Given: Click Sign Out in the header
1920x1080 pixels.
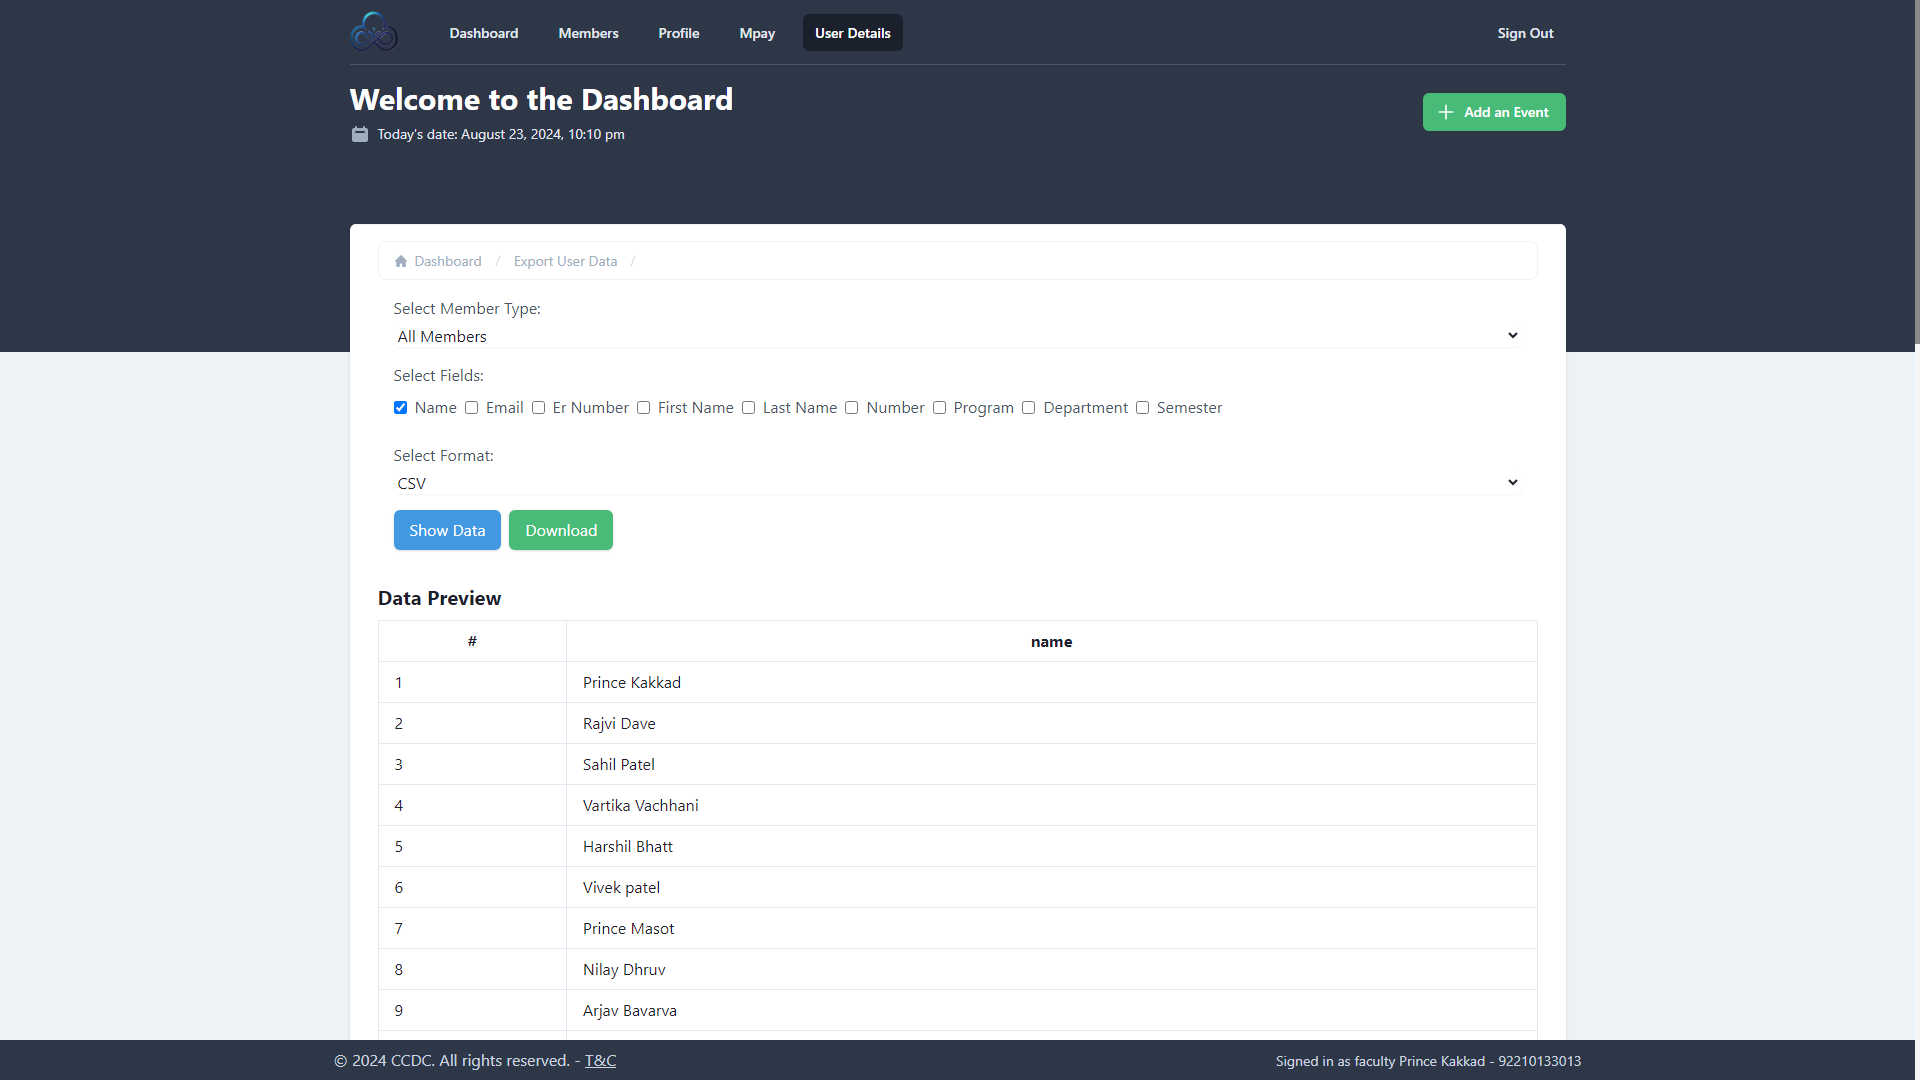Looking at the screenshot, I should point(1525,33).
